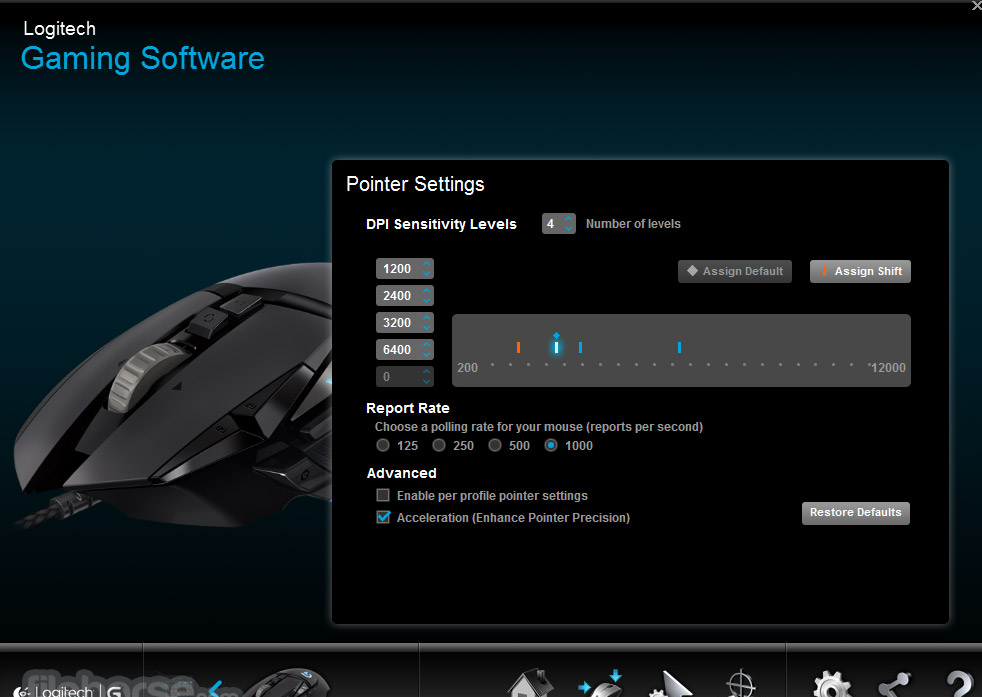Select 500 report rate
This screenshot has width=982, height=697.
coord(495,445)
